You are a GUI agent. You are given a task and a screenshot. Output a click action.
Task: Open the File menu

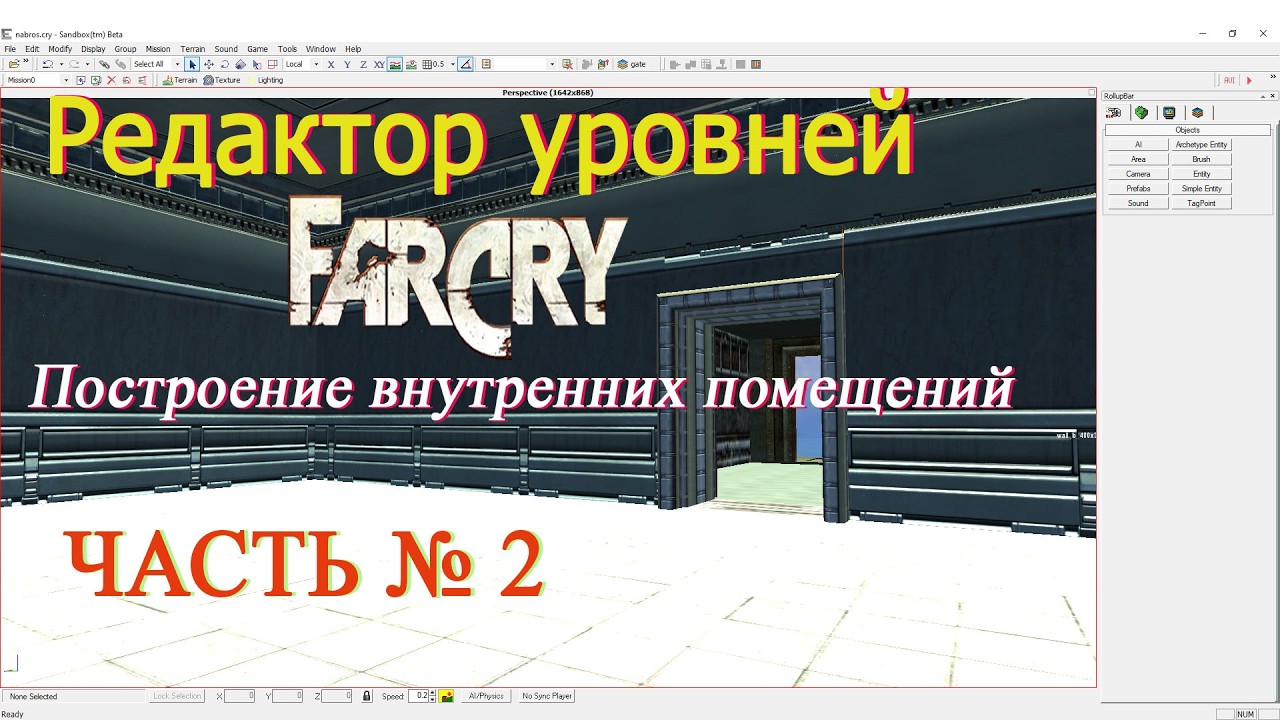10,49
